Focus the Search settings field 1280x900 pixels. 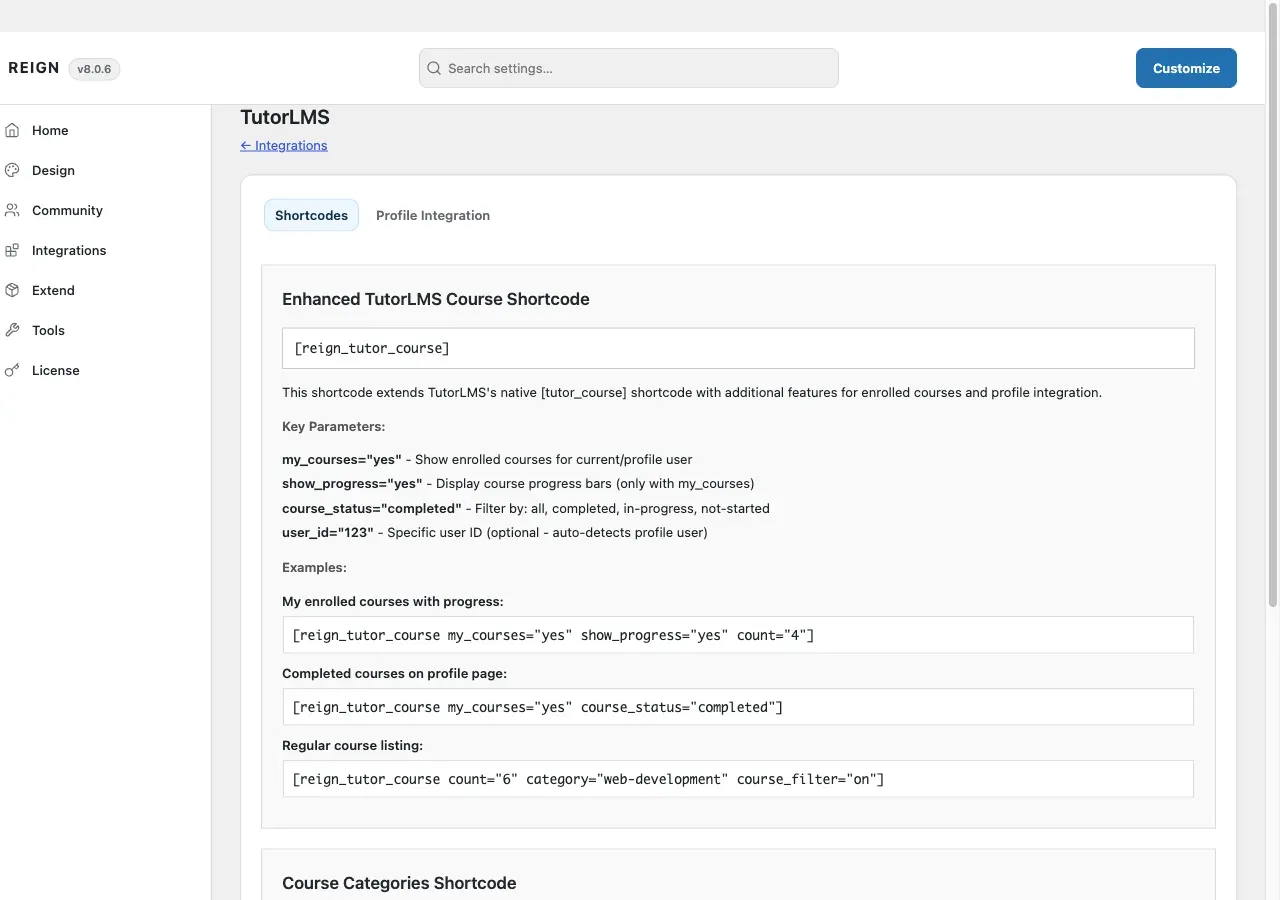click(x=629, y=68)
